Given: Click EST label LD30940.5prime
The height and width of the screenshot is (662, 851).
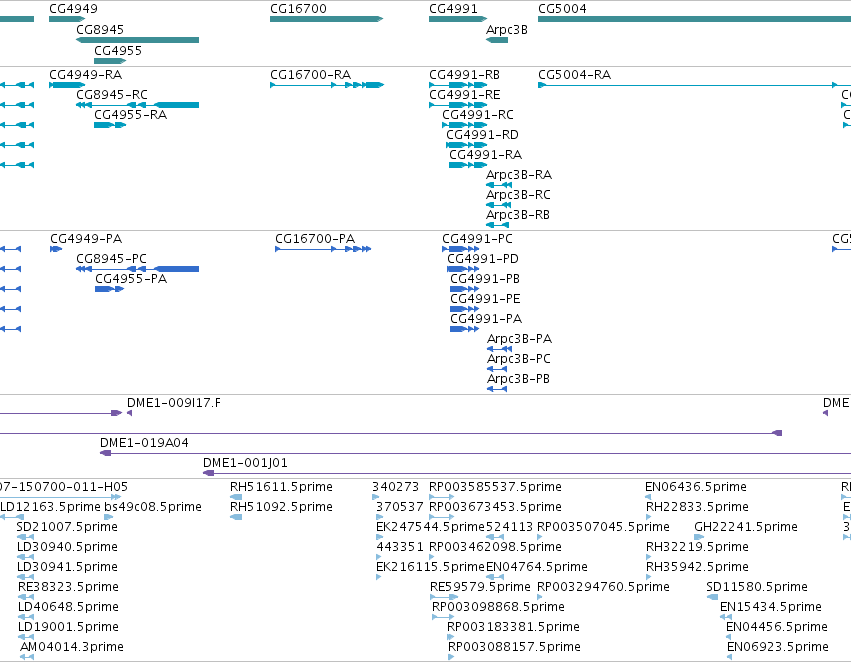Looking at the screenshot, I should (67, 548).
